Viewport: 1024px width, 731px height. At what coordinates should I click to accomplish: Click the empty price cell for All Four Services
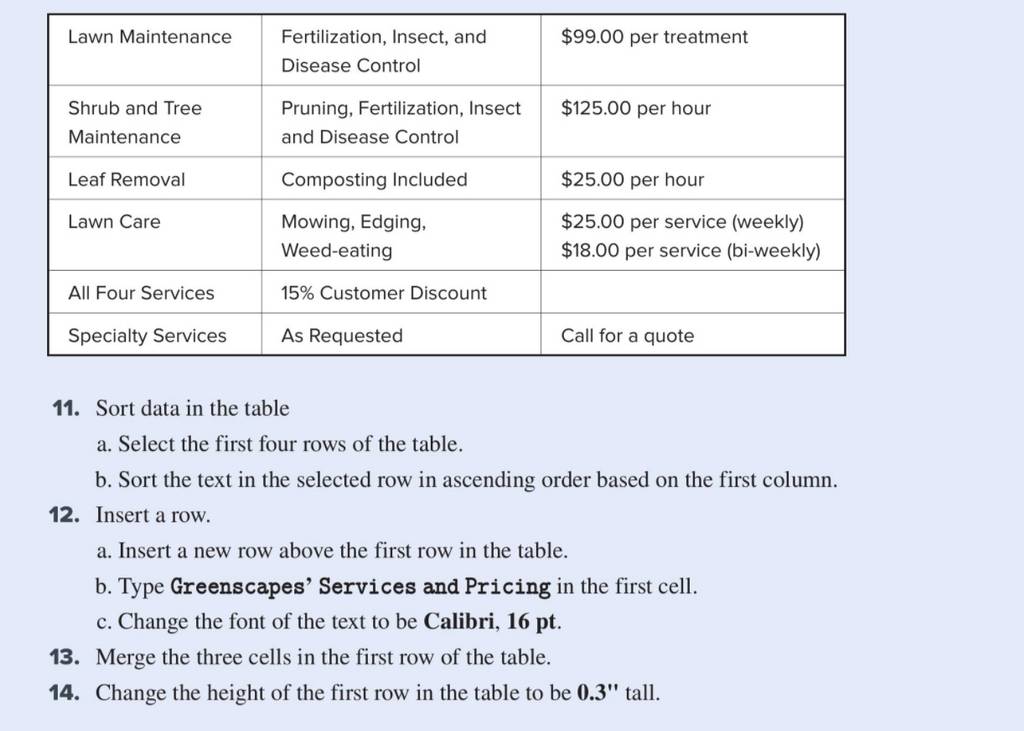click(x=693, y=292)
